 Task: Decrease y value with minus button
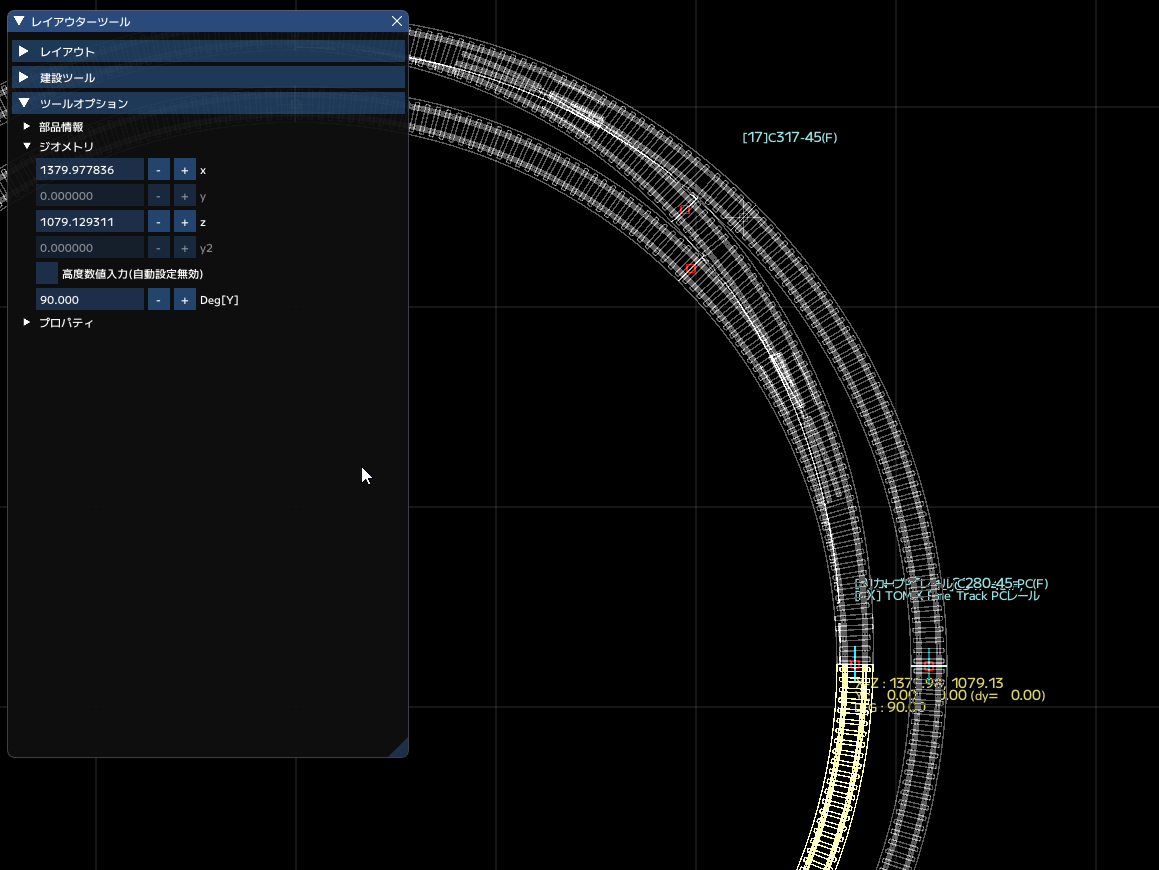point(158,196)
